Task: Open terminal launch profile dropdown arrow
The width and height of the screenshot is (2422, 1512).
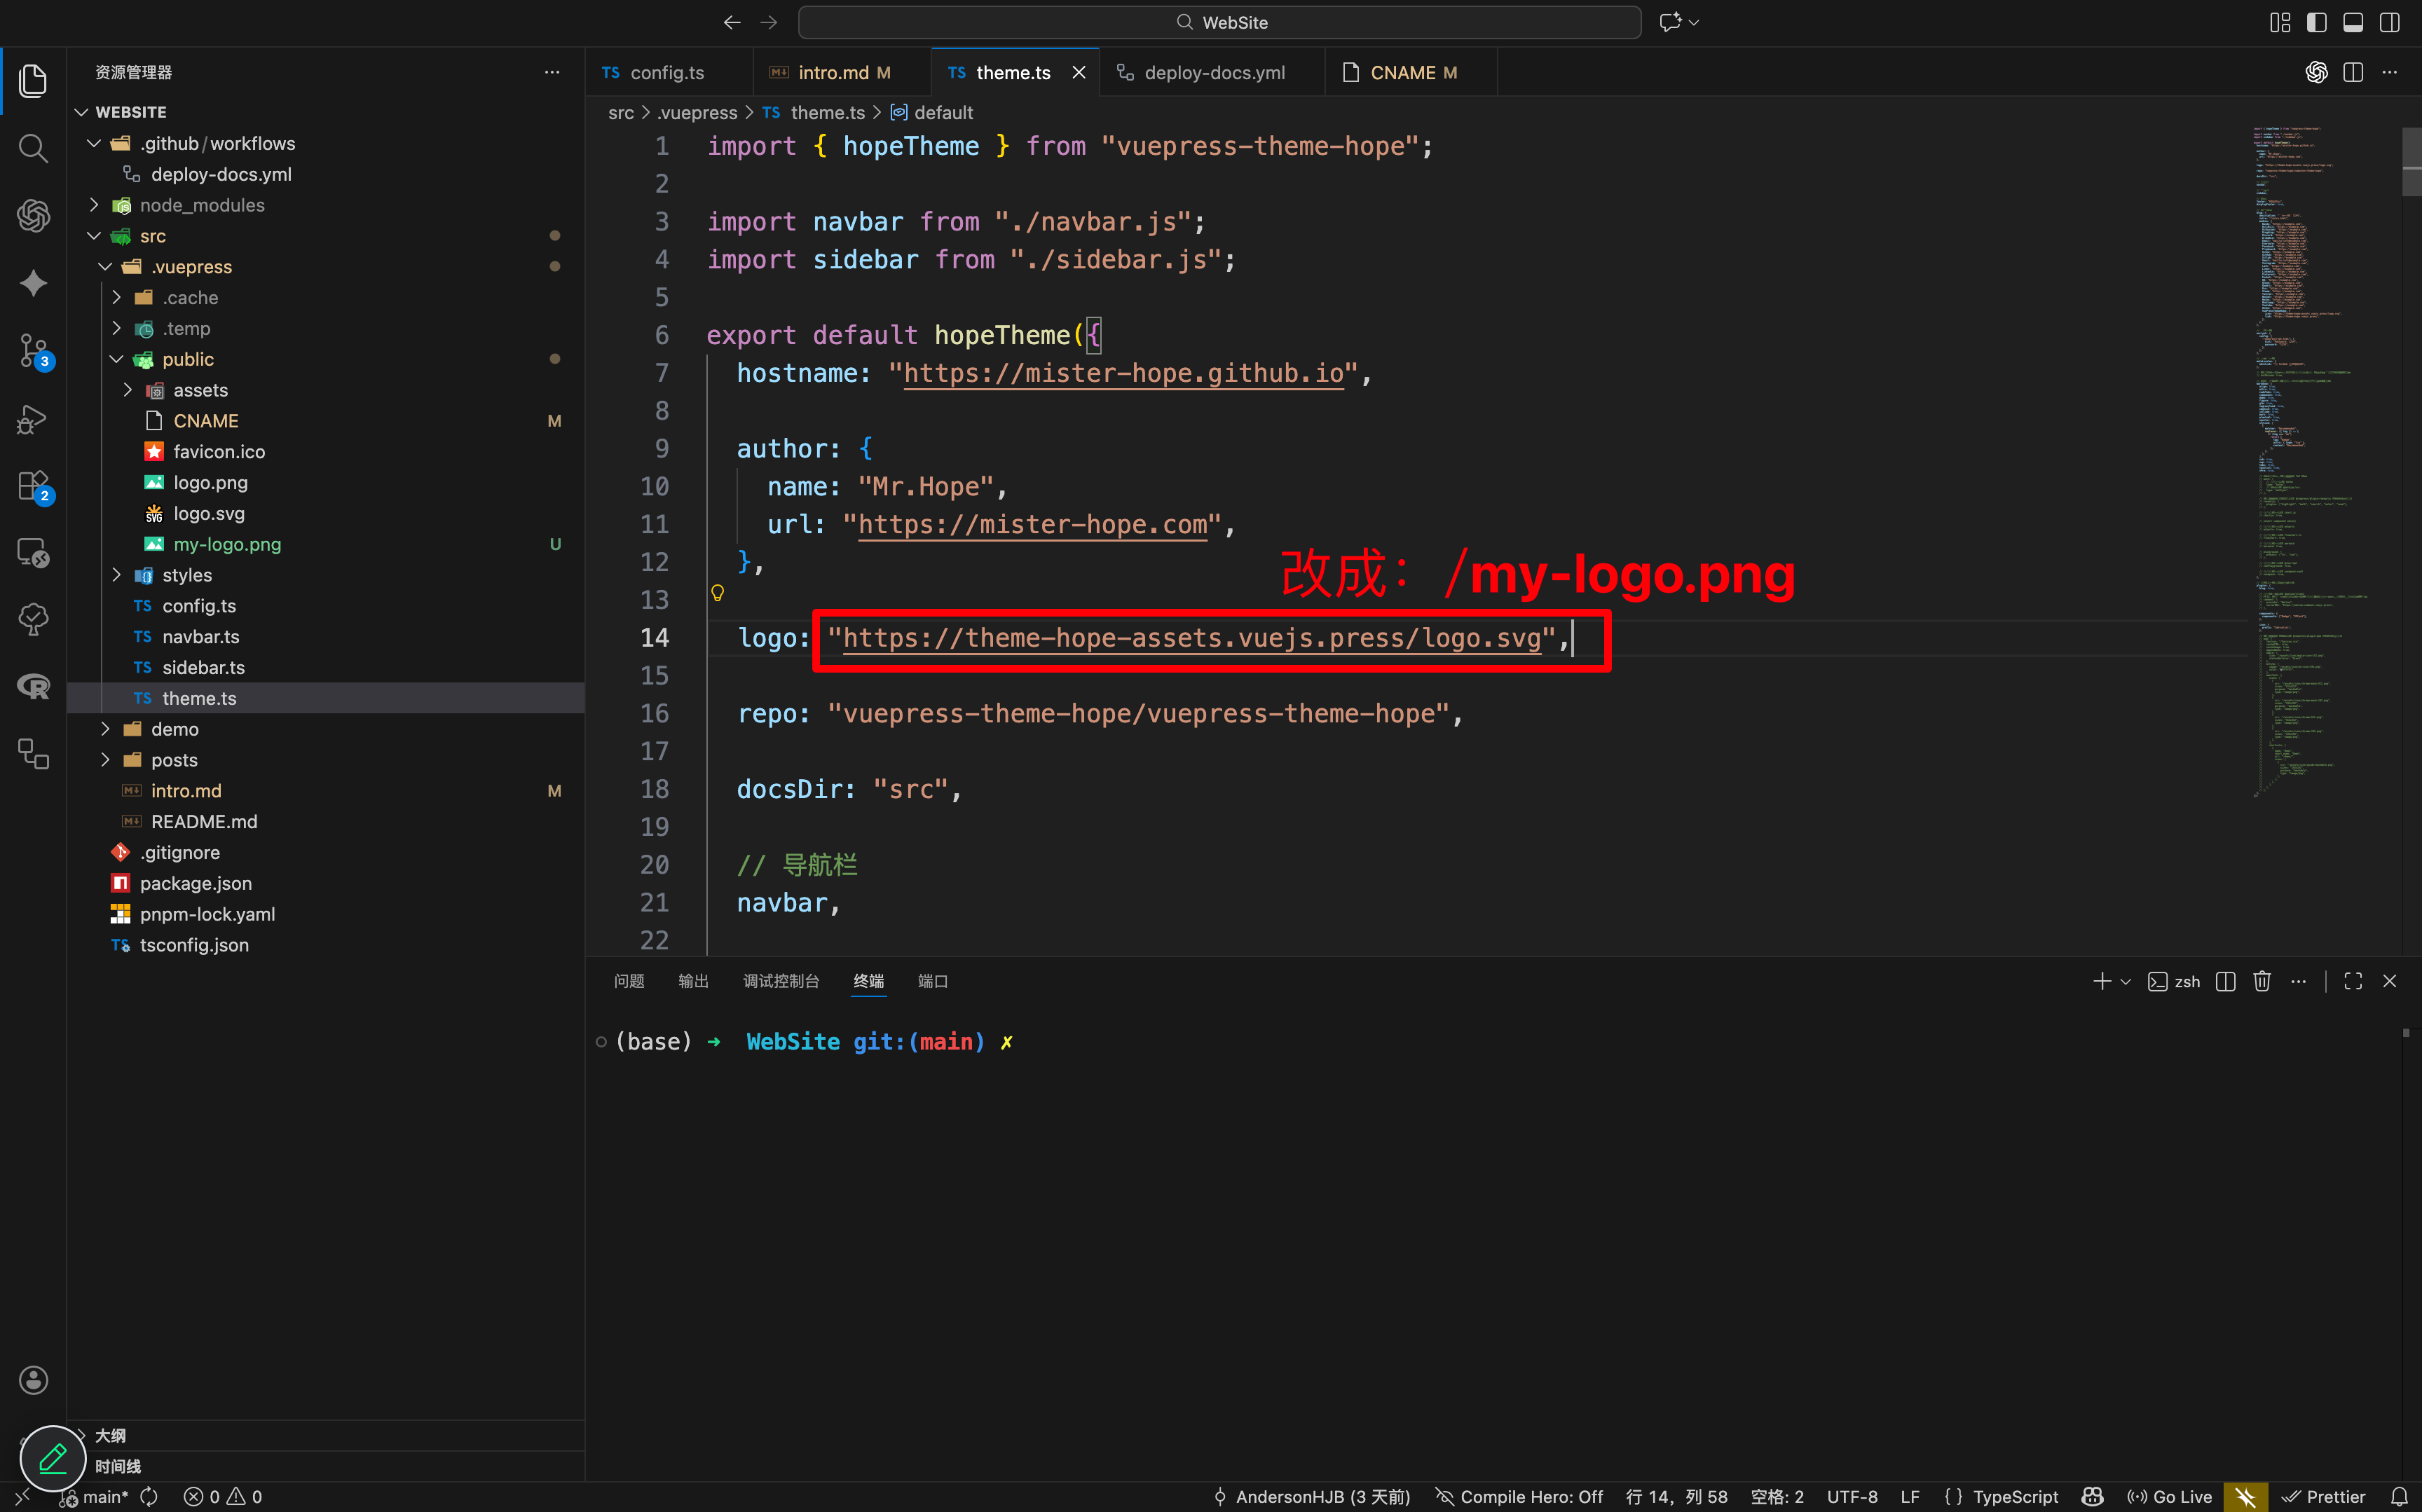Action: coord(2126,981)
